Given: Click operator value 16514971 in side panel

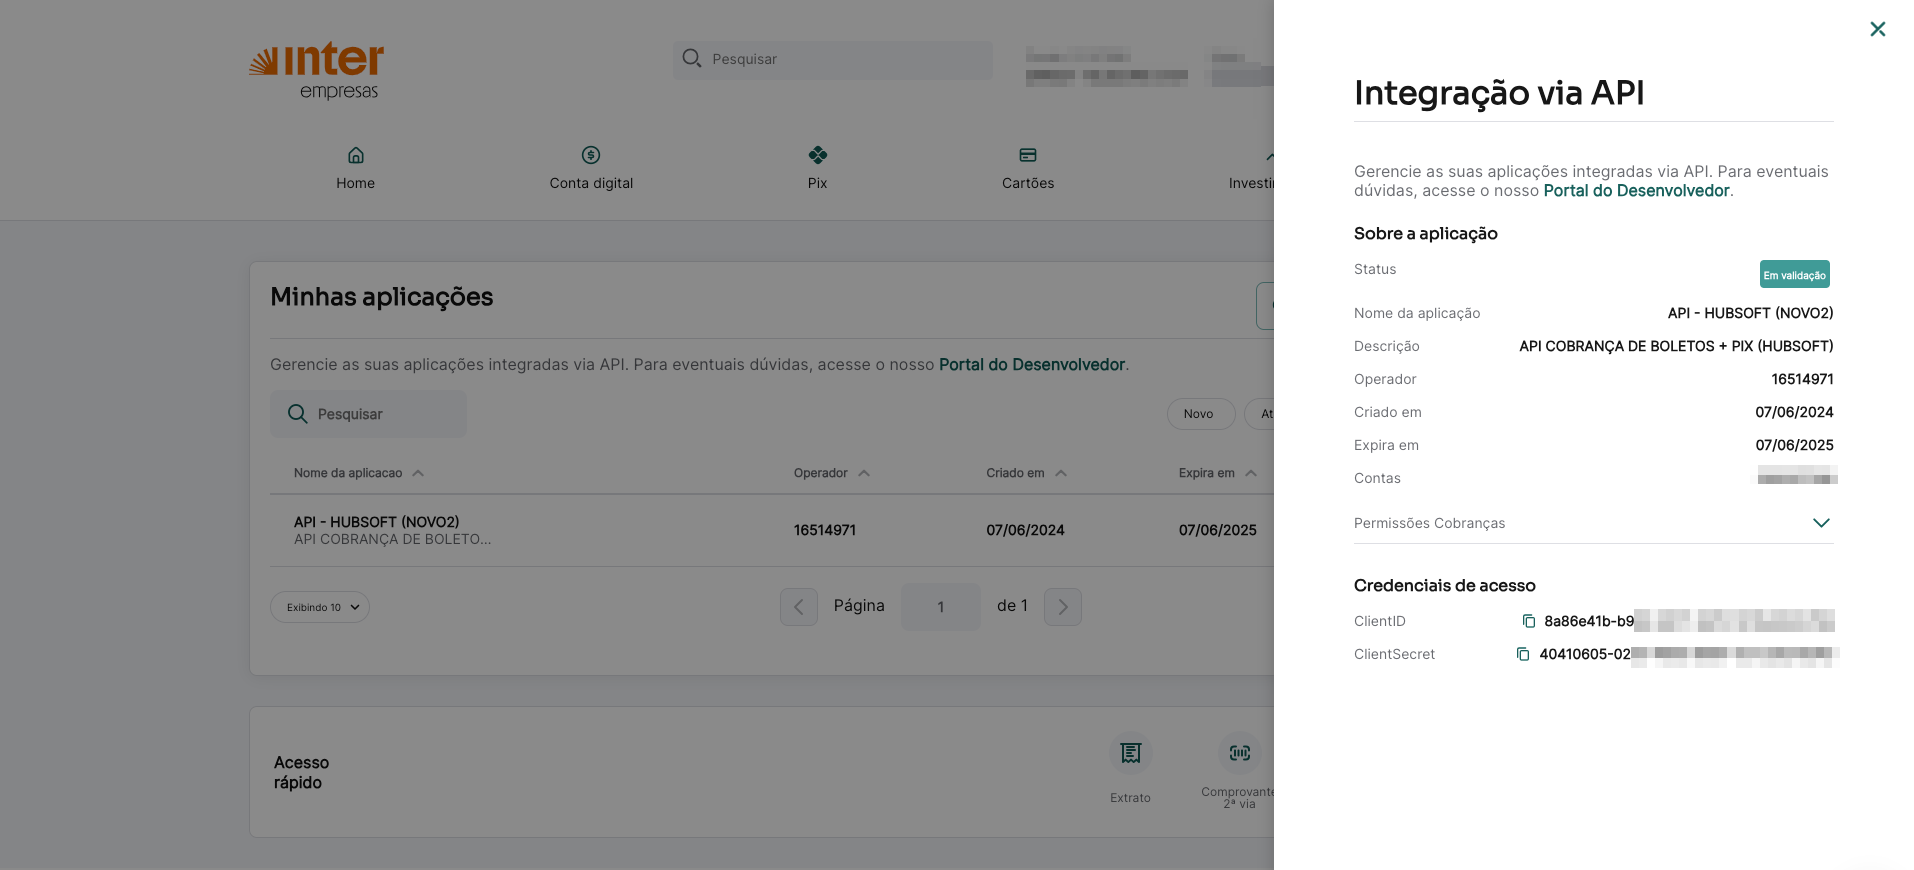Looking at the screenshot, I should pos(1802,380).
